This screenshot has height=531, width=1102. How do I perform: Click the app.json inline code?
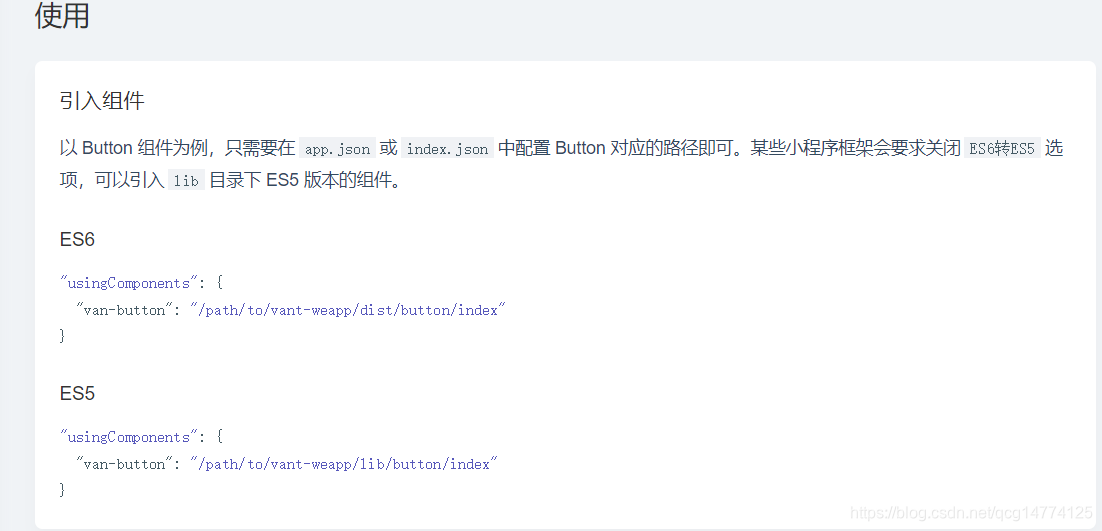point(337,149)
